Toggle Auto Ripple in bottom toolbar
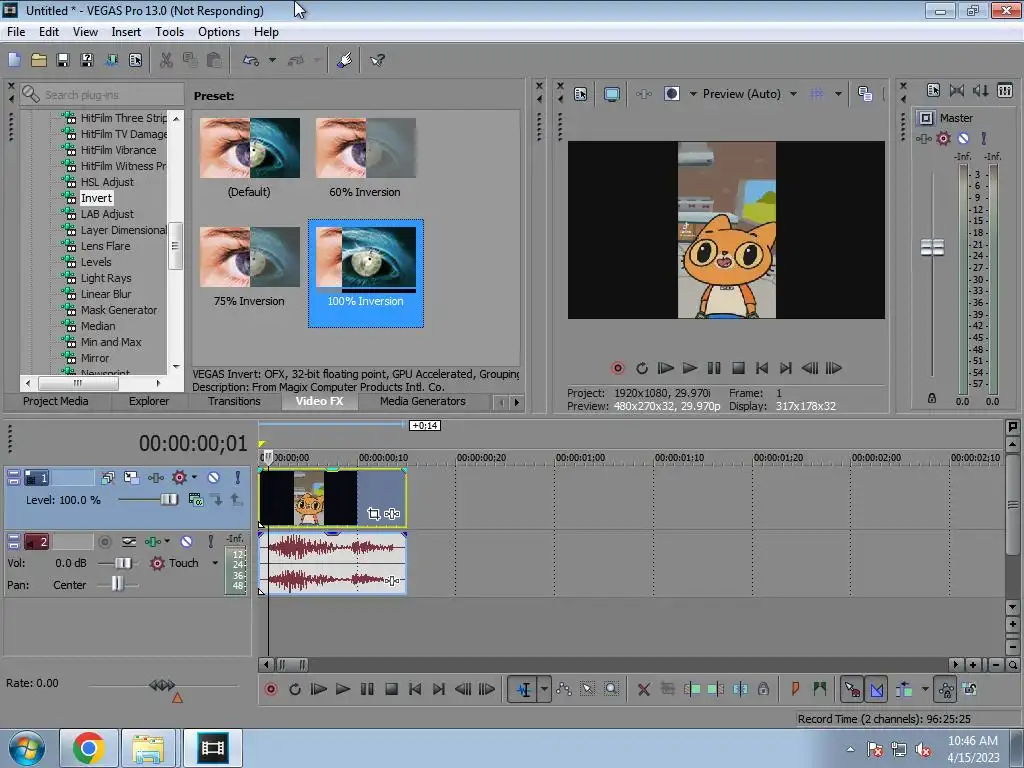 (x=904, y=689)
